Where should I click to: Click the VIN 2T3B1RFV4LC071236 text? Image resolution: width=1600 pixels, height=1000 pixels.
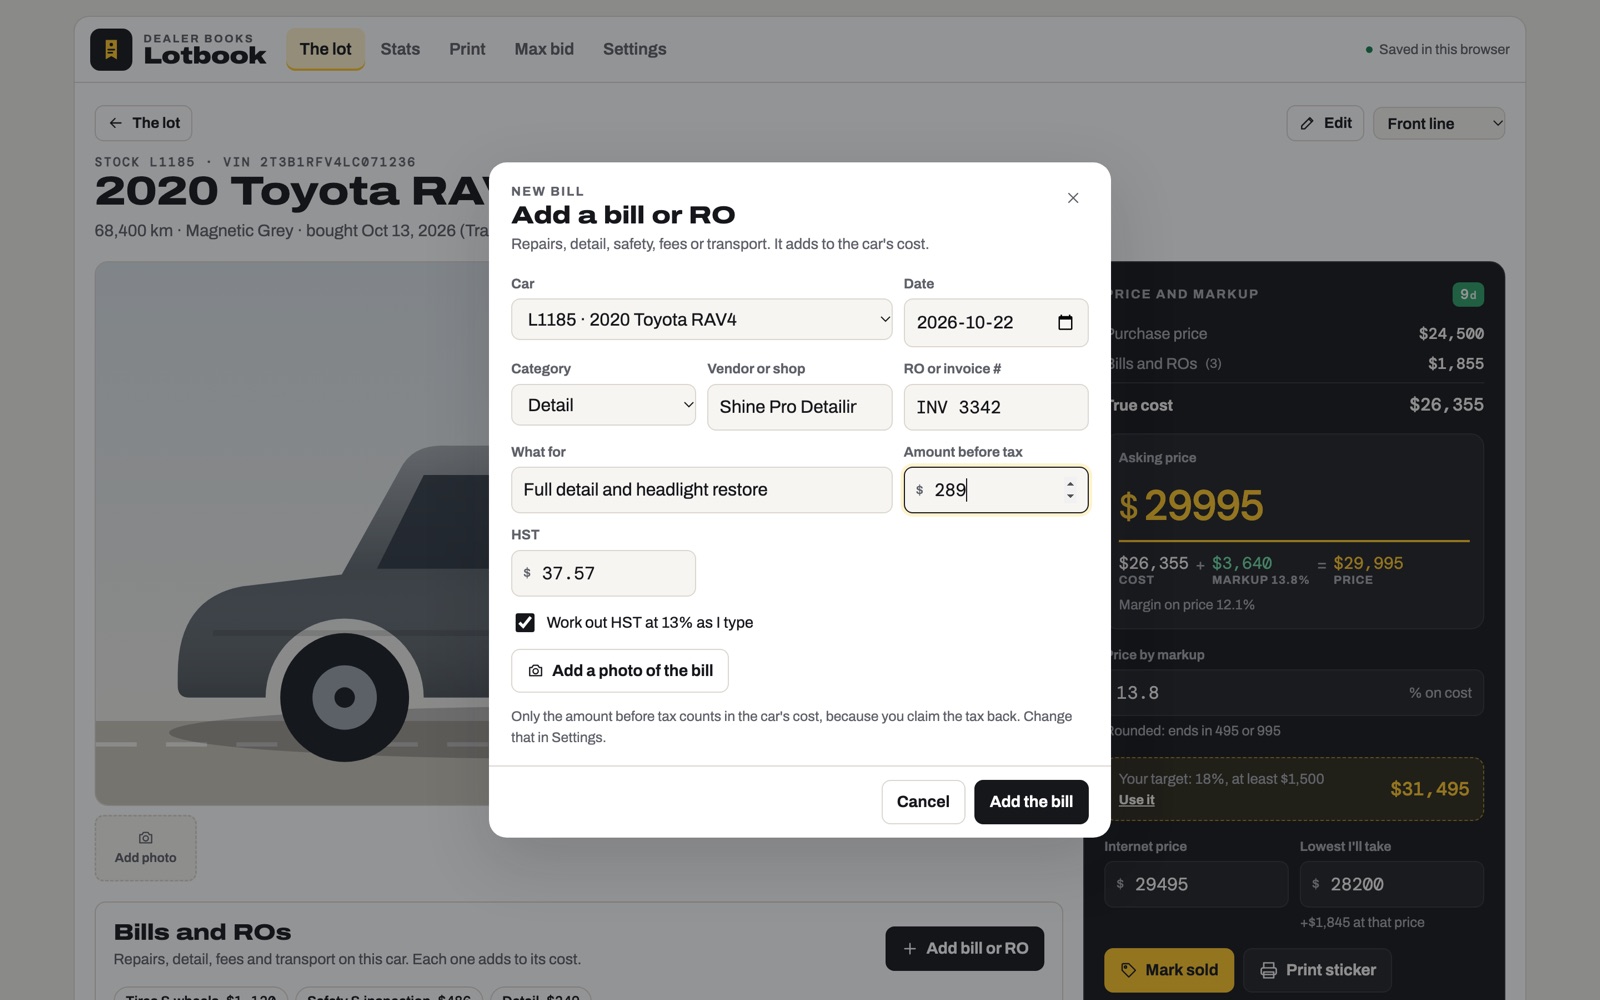(x=319, y=162)
